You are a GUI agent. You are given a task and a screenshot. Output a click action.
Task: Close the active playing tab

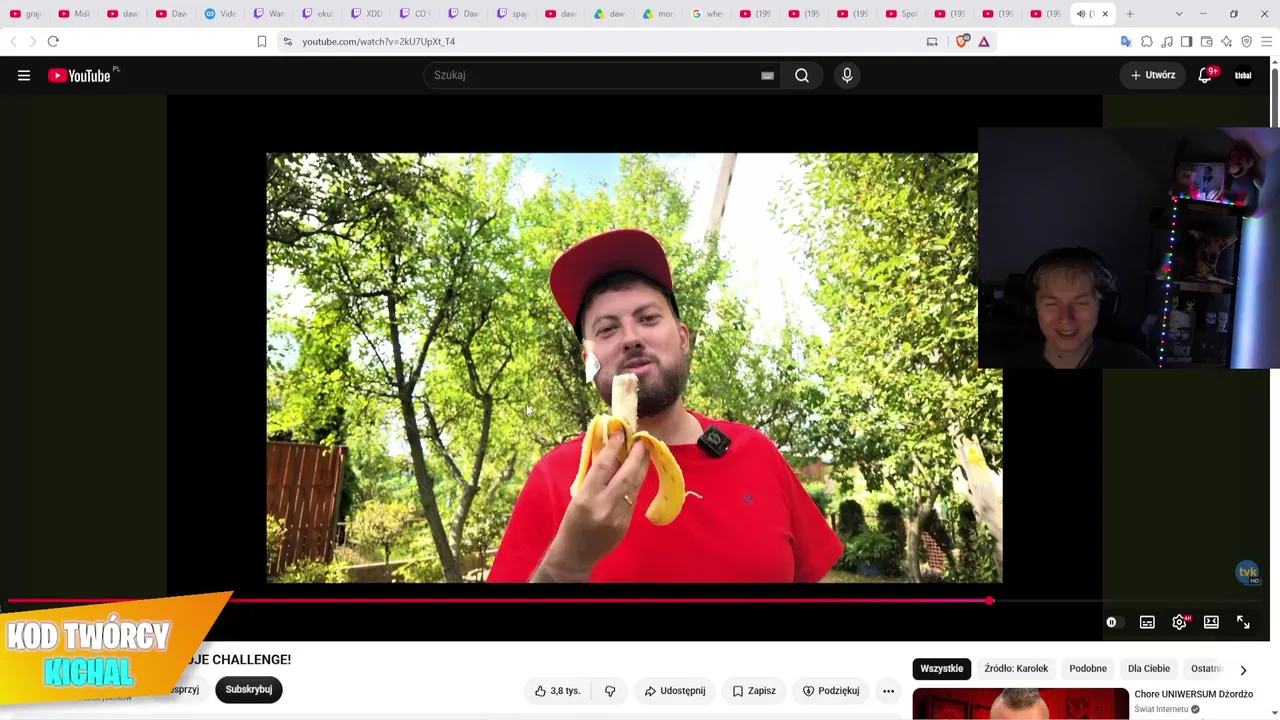[x=1105, y=14]
